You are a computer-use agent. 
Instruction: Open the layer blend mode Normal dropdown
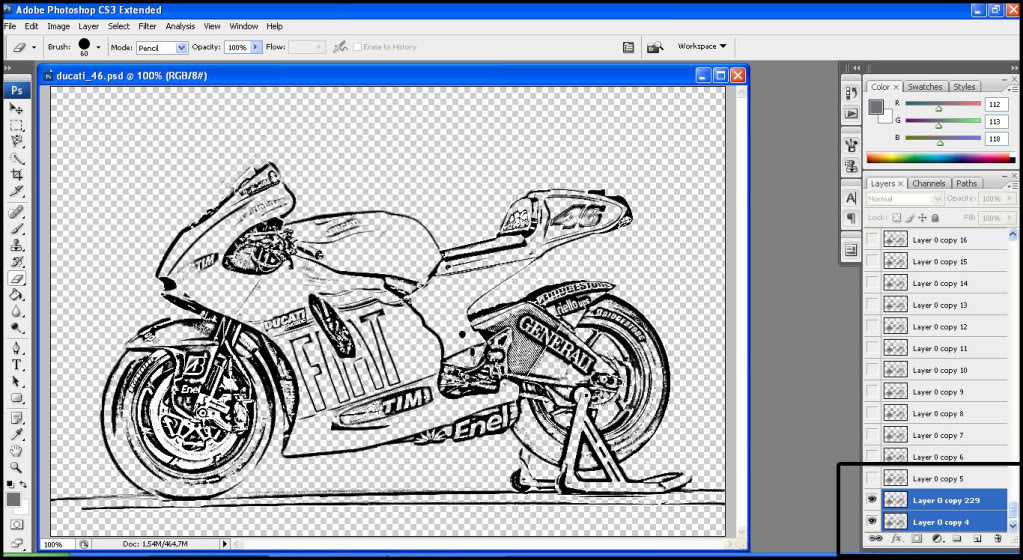[x=904, y=198]
